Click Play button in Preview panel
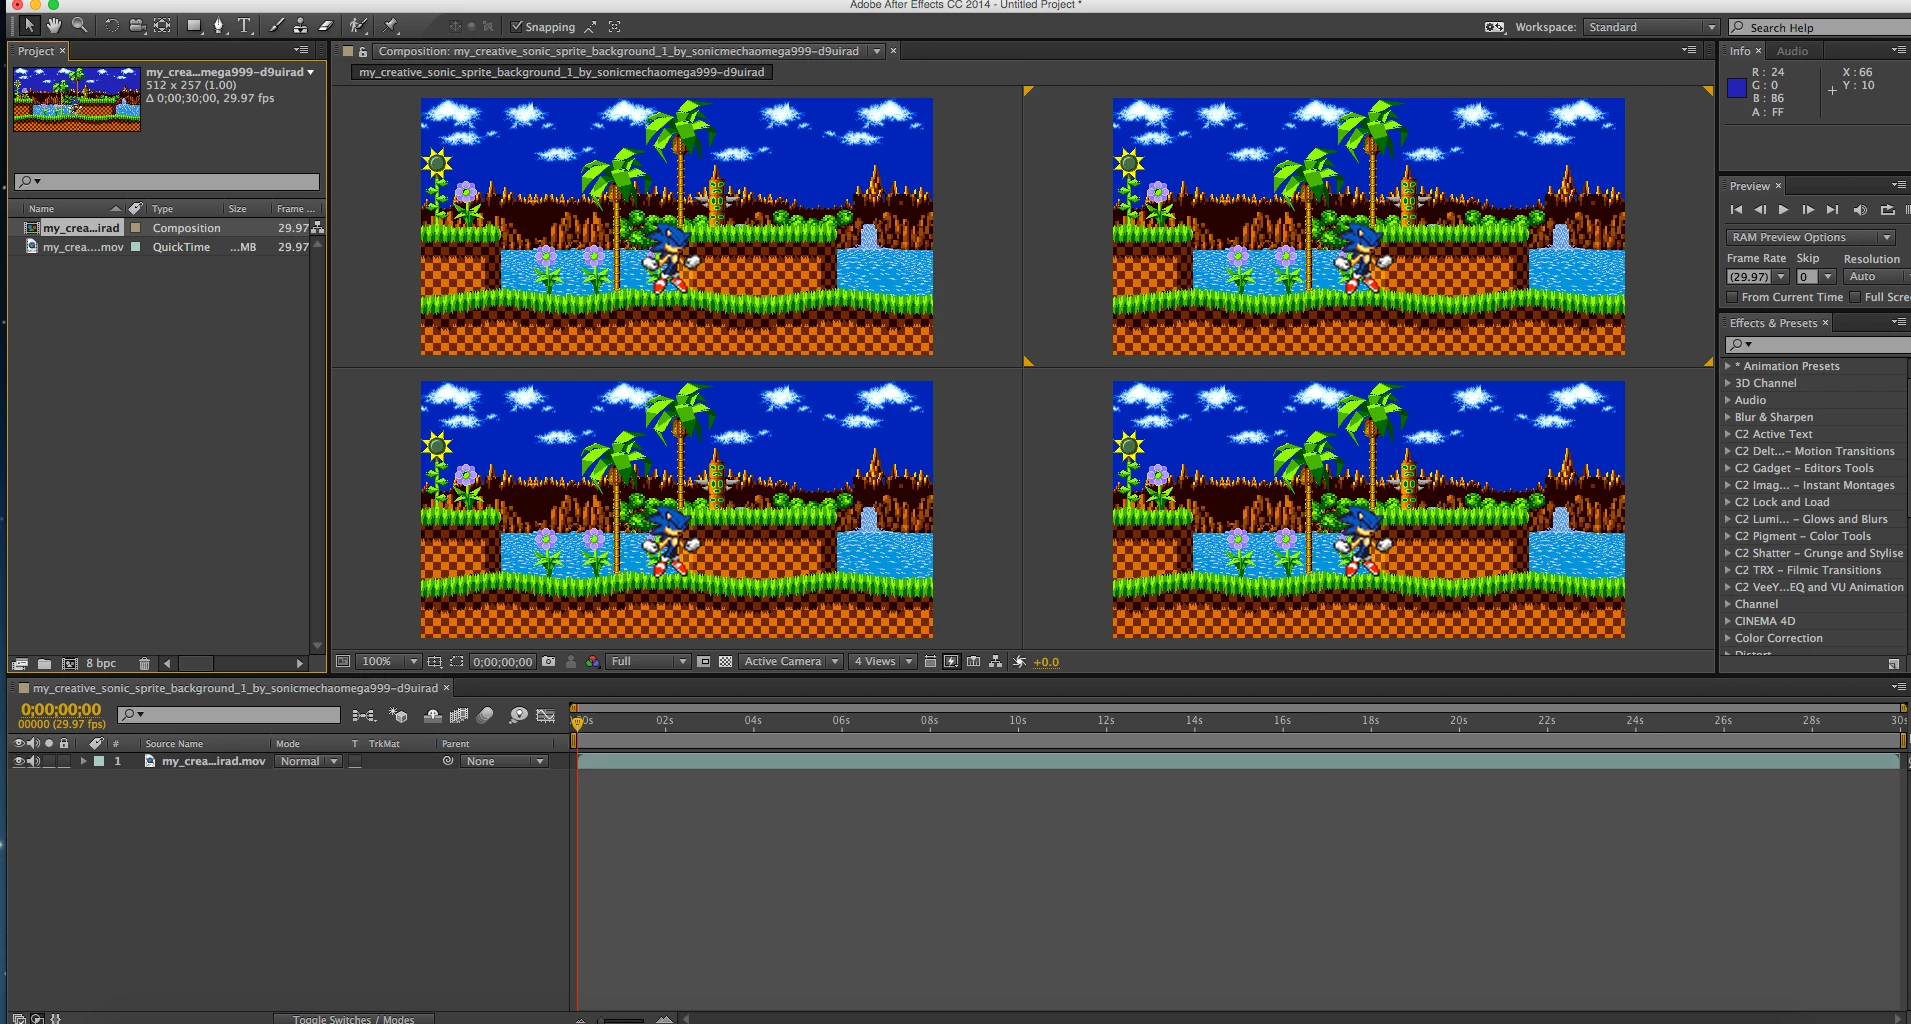The height and width of the screenshot is (1024, 1911). tap(1784, 210)
